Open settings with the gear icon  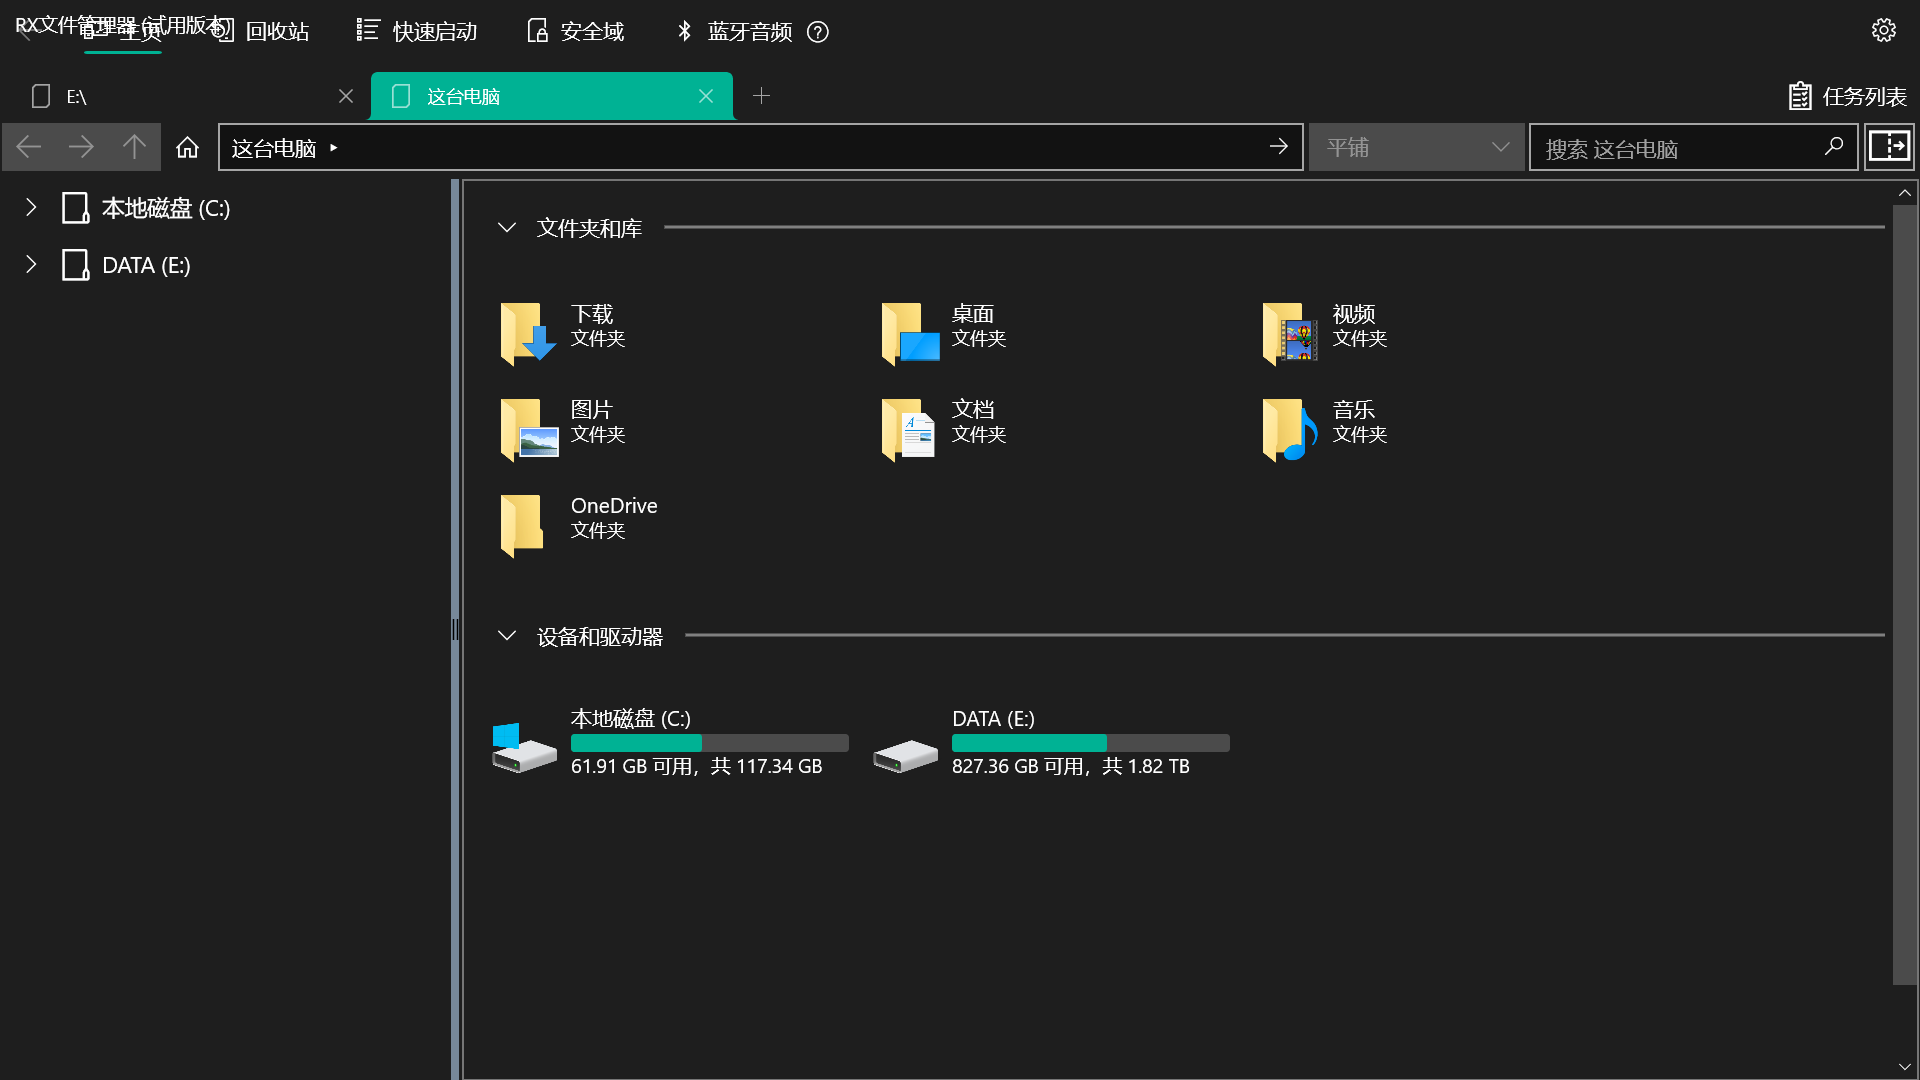(1884, 30)
